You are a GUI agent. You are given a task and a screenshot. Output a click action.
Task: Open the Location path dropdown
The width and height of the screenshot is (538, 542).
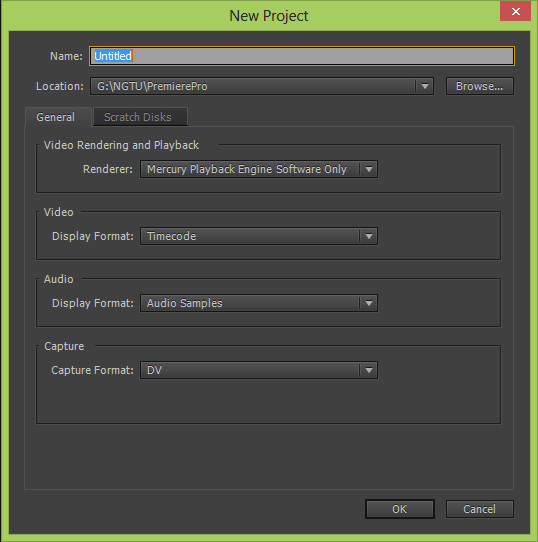pos(262,86)
